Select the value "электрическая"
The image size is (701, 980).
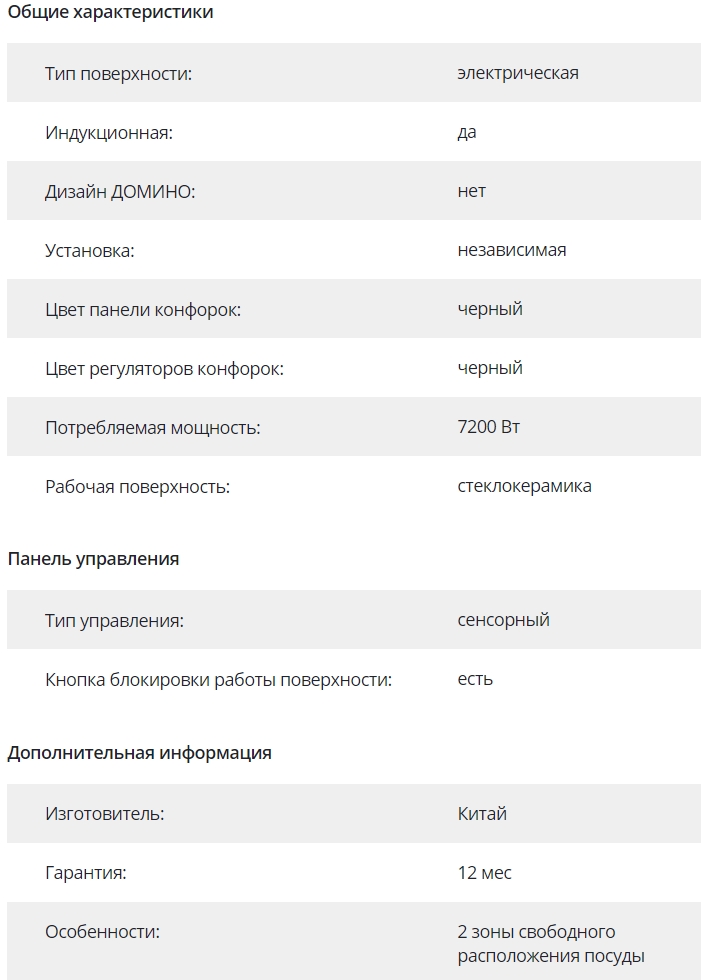point(518,73)
